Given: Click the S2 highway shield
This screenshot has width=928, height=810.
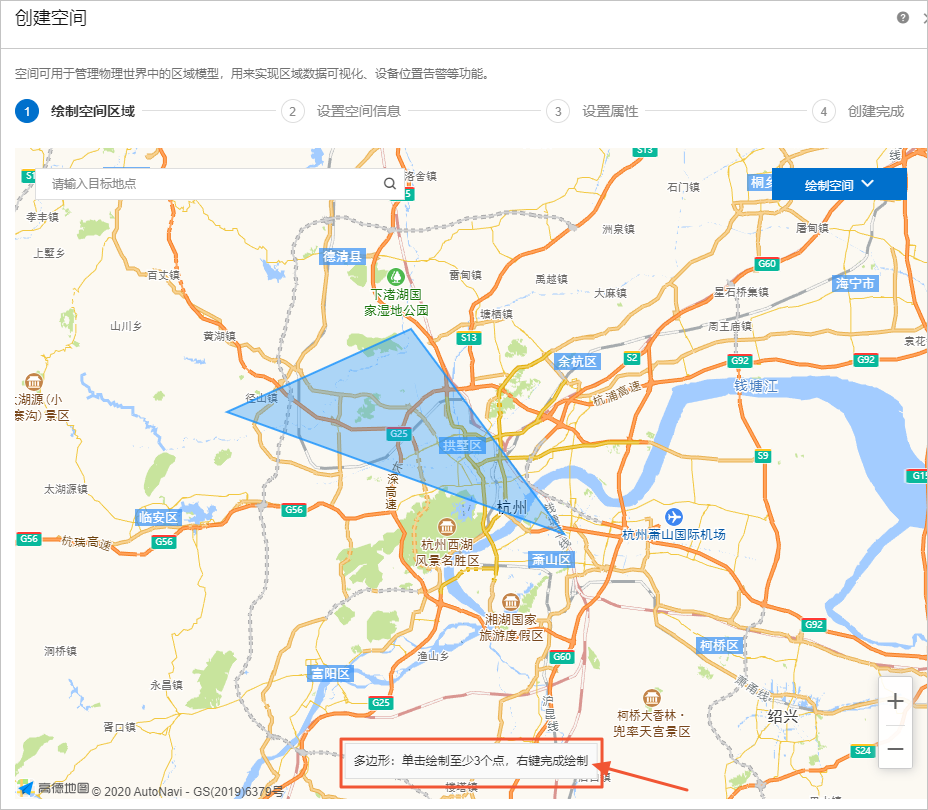Looking at the screenshot, I should click(x=632, y=357).
